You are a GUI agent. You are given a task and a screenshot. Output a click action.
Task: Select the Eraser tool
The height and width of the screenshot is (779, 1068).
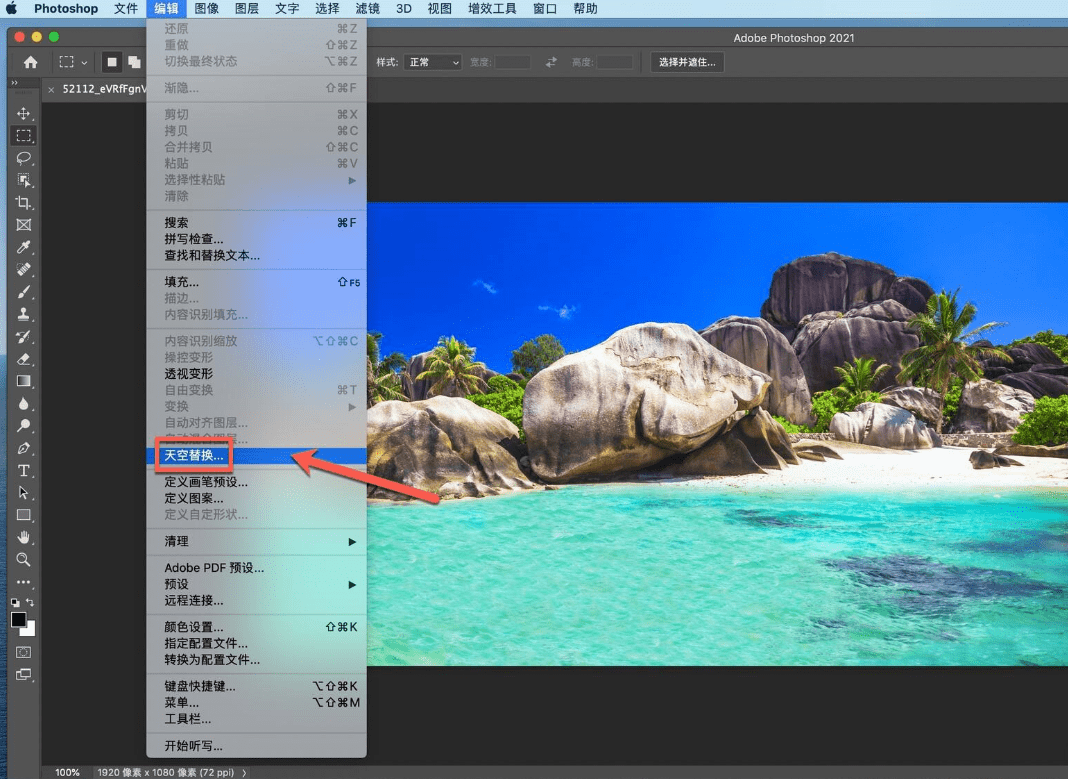click(23, 359)
